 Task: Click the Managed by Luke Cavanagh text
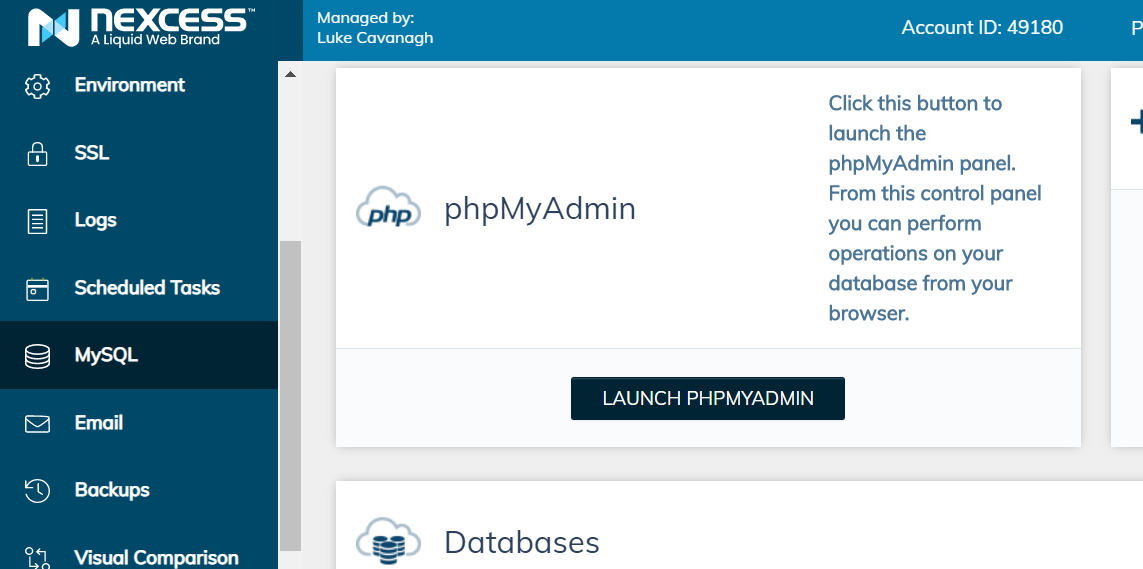click(375, 28)
